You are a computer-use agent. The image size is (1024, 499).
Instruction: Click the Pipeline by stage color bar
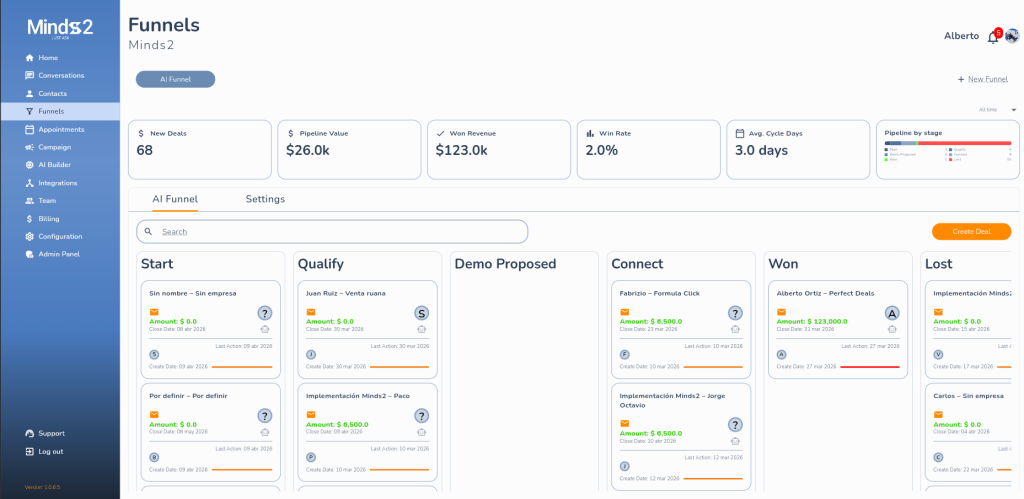point(947,143)
